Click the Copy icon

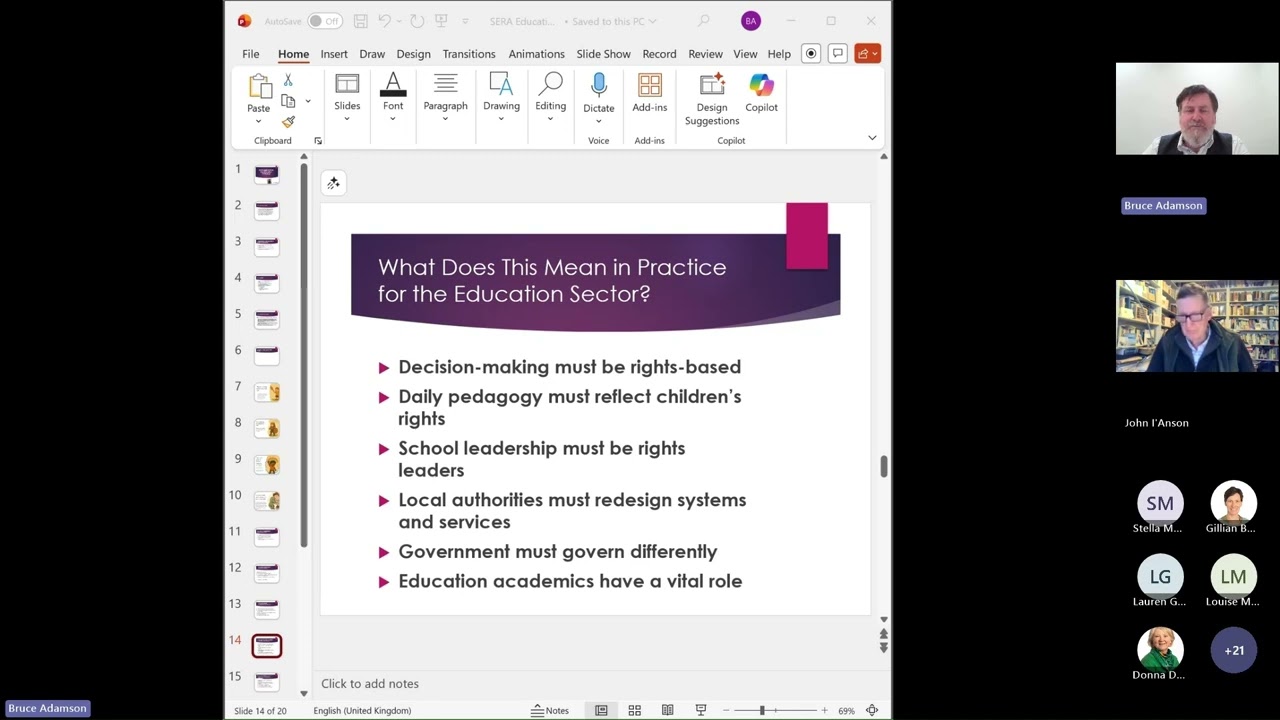coord(288,101)
